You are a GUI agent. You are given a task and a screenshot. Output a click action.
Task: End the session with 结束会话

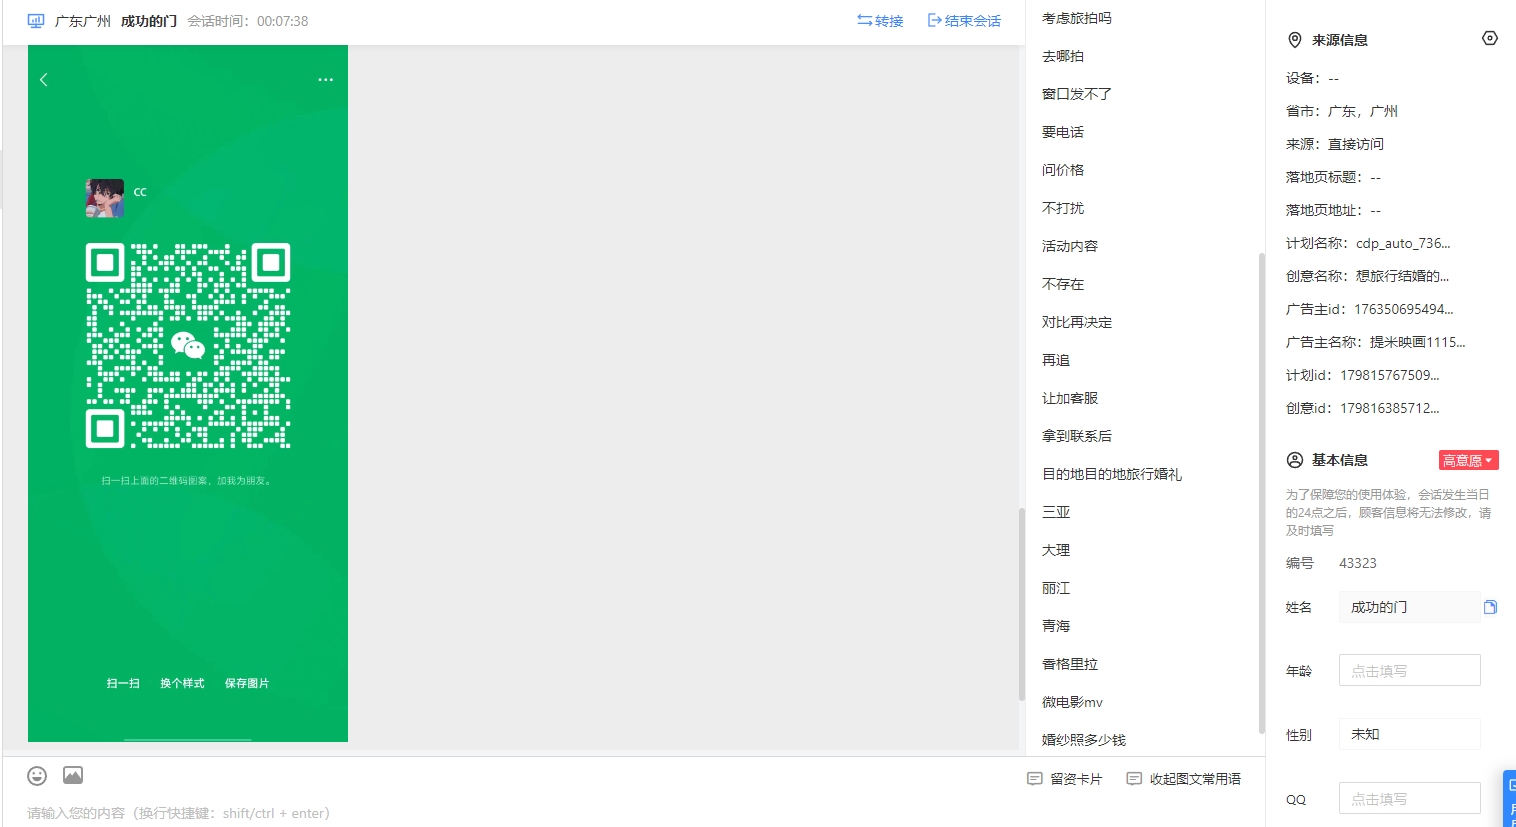(964, 21)
